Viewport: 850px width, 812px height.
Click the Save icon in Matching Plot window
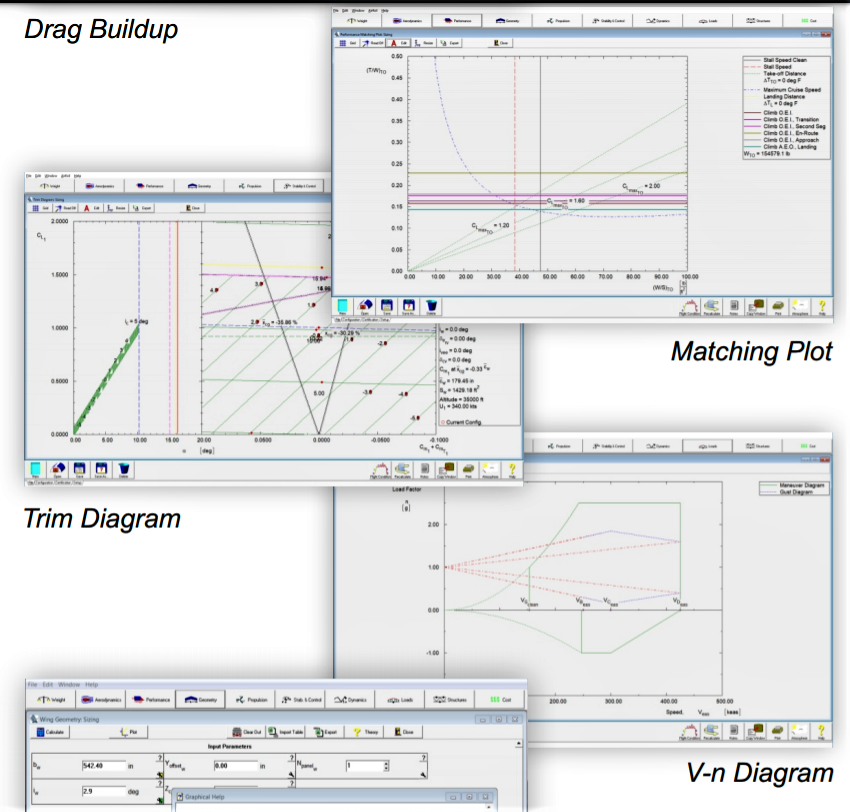click(387, 306)
